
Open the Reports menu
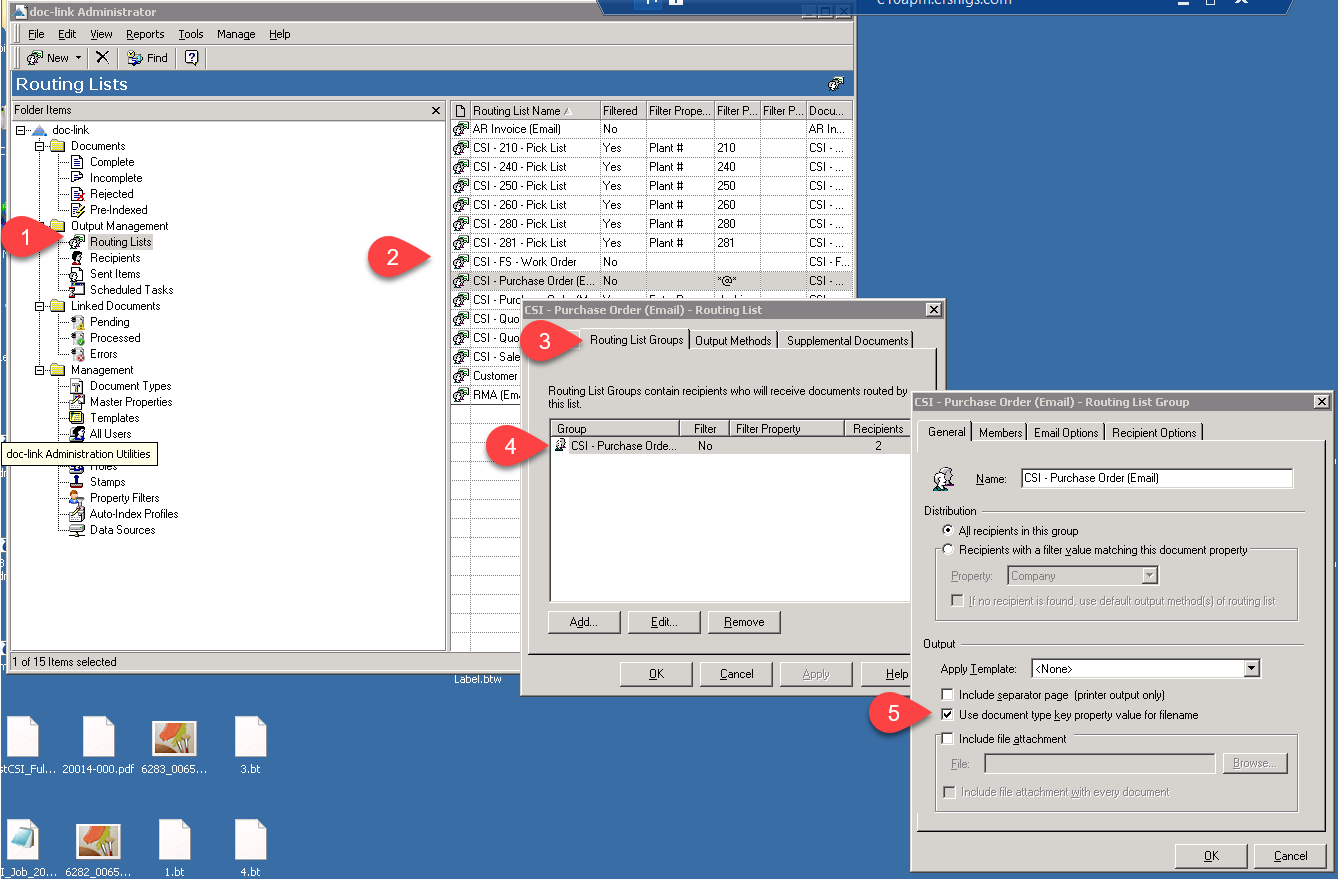(x=145, y=34)
